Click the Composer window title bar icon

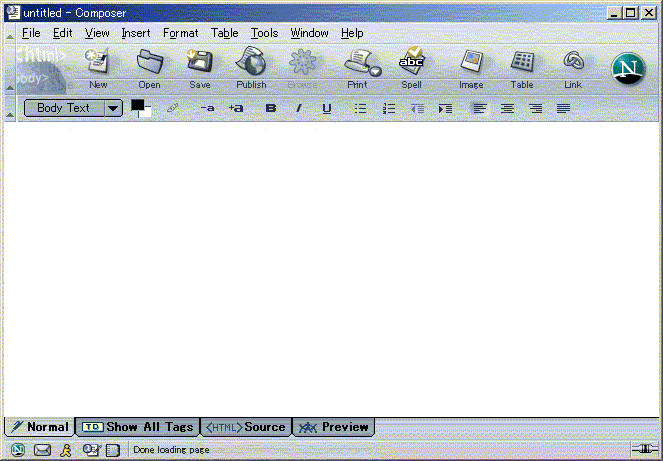point(13,12)
